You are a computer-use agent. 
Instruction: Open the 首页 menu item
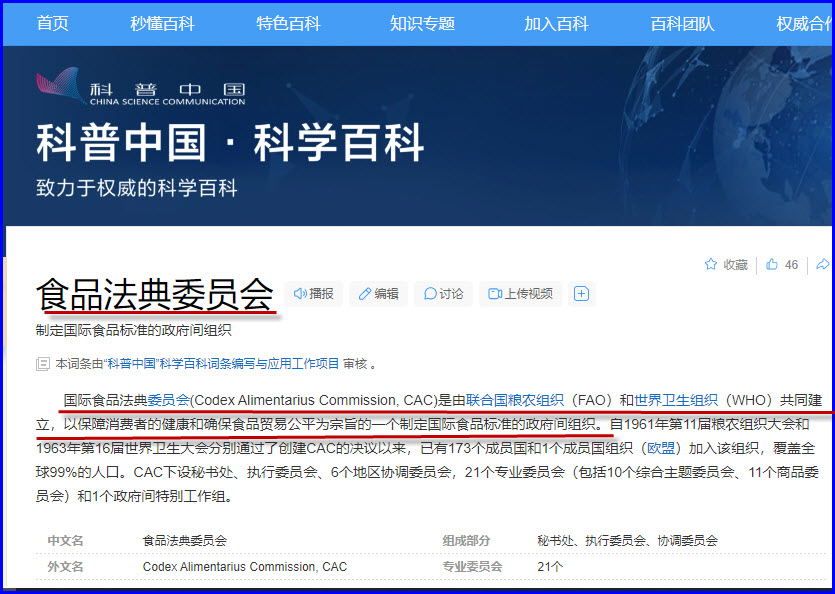[x=53, y=24]
